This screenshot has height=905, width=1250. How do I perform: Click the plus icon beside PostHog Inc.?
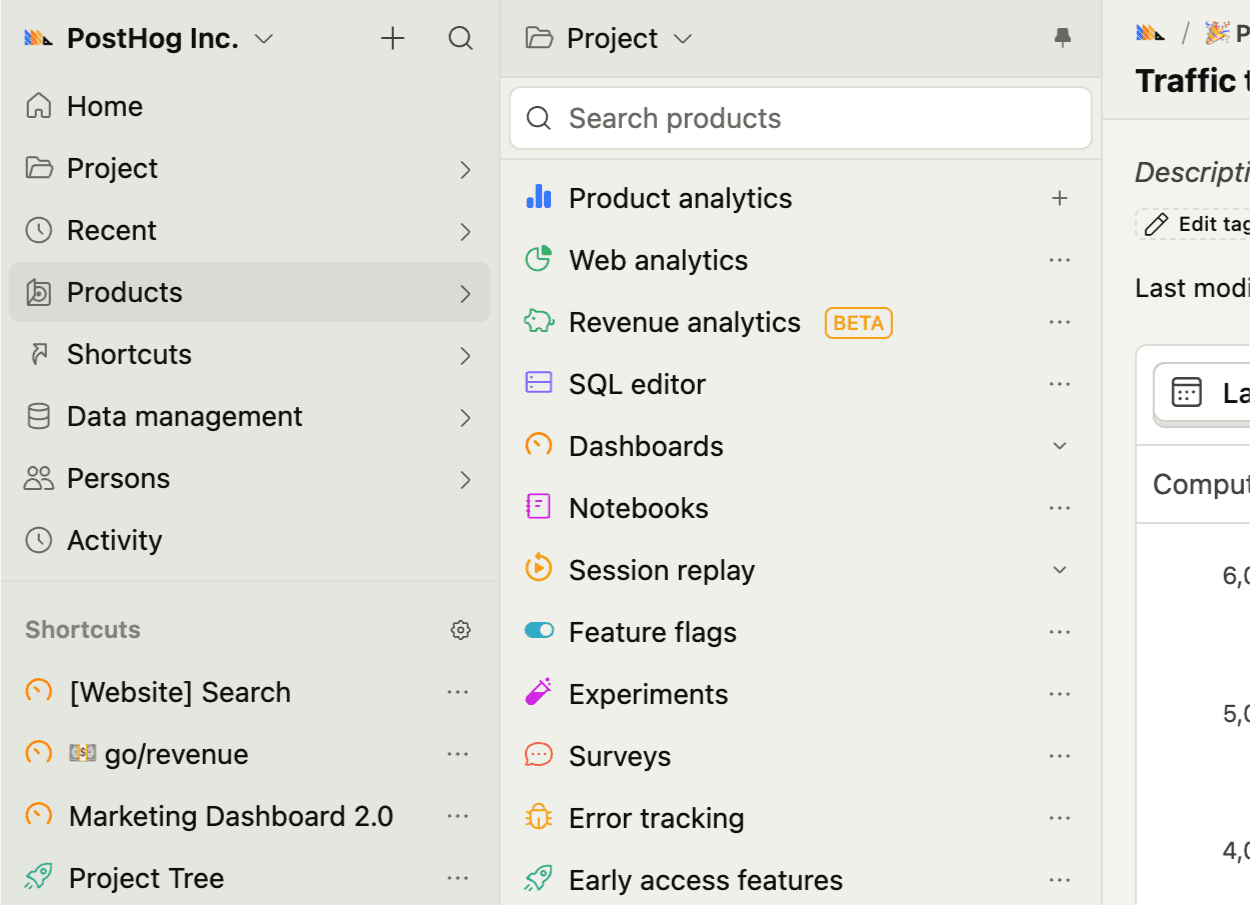[393, 39]
